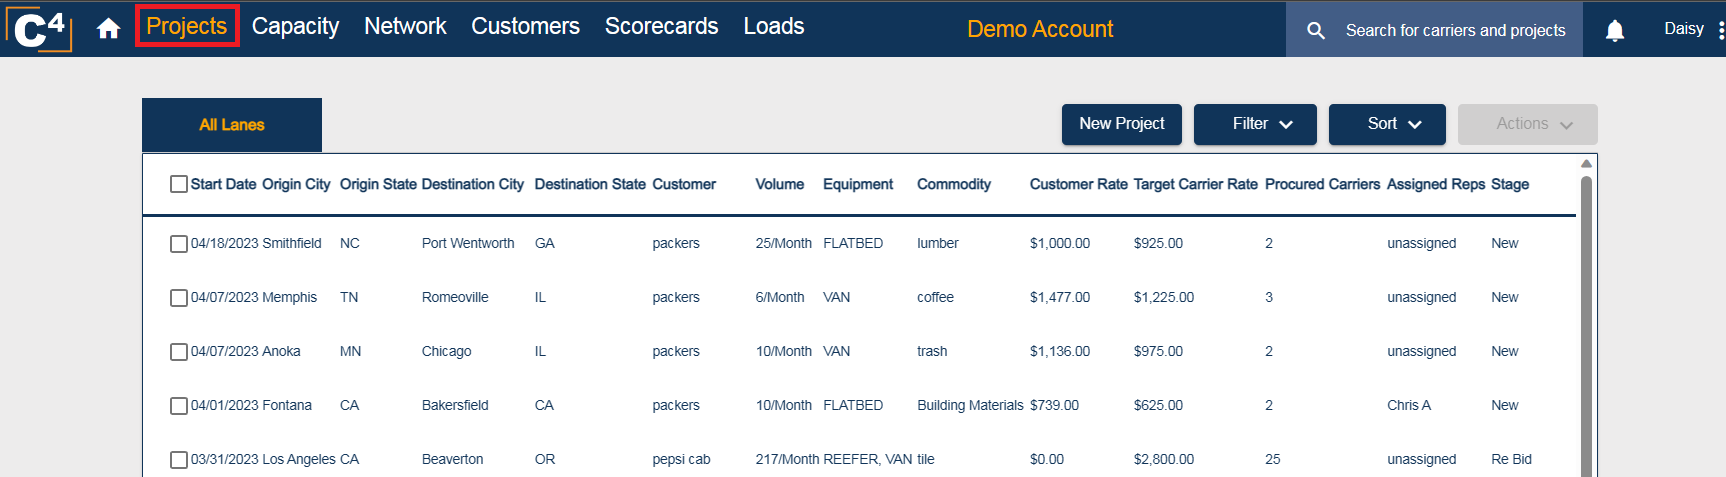This screenshot has width=1726, height=477.
Task: Expand the Filter dropdown
Action: coord(1254,124)
